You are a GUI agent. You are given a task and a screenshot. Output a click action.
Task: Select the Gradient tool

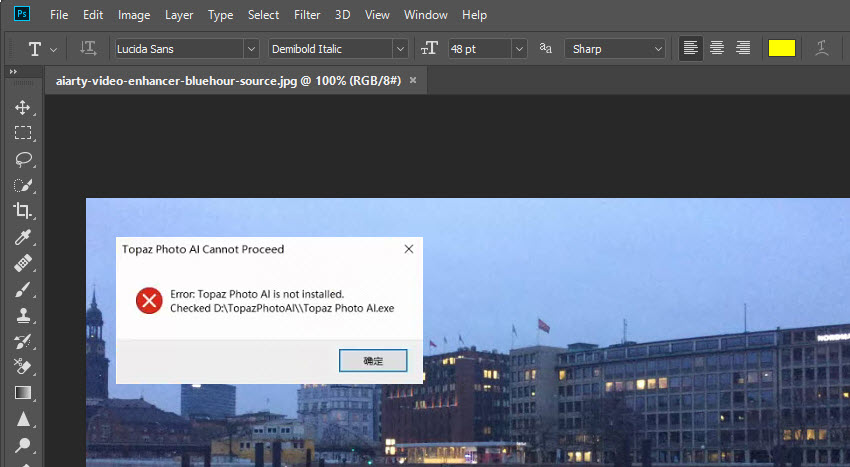[23, 393]
